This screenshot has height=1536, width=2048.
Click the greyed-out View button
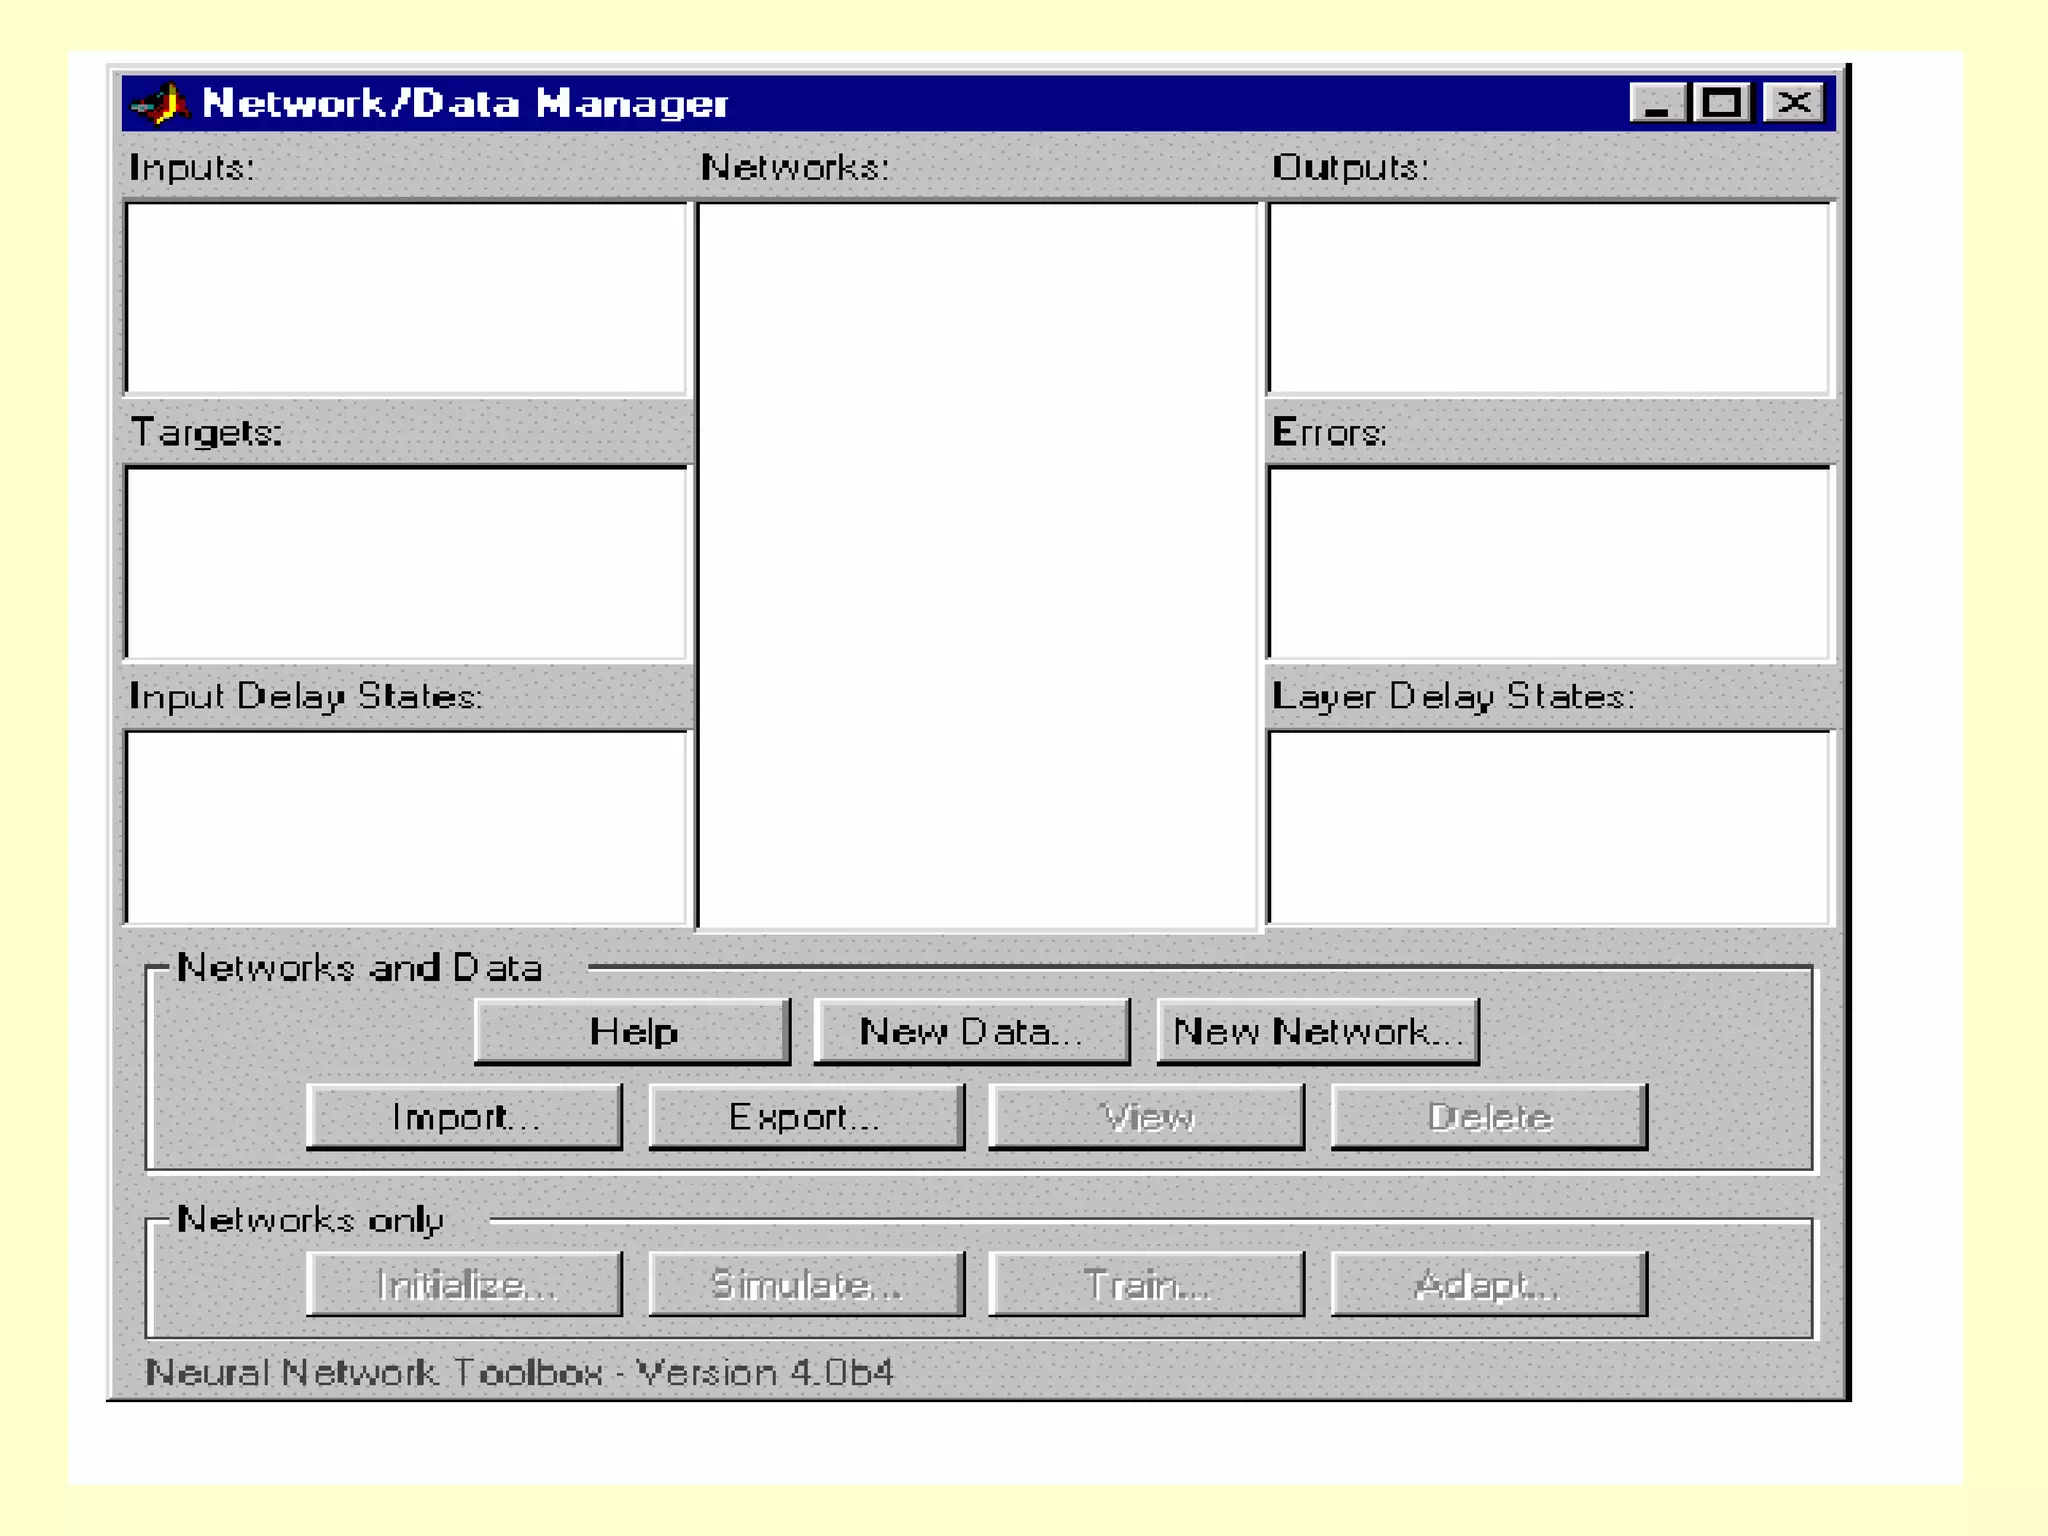click(1147, 1116)
